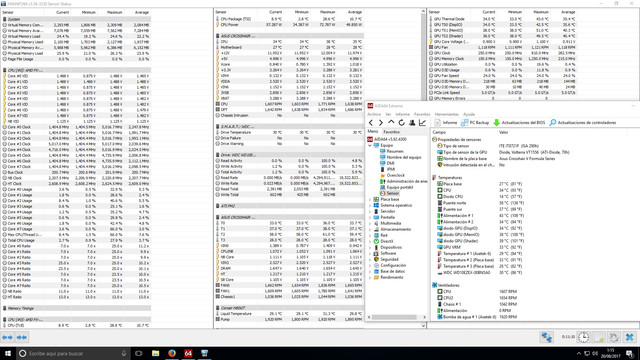640x360 pixels.
Task: Switch to the Favoritos tab
Action: pos(391,132)
